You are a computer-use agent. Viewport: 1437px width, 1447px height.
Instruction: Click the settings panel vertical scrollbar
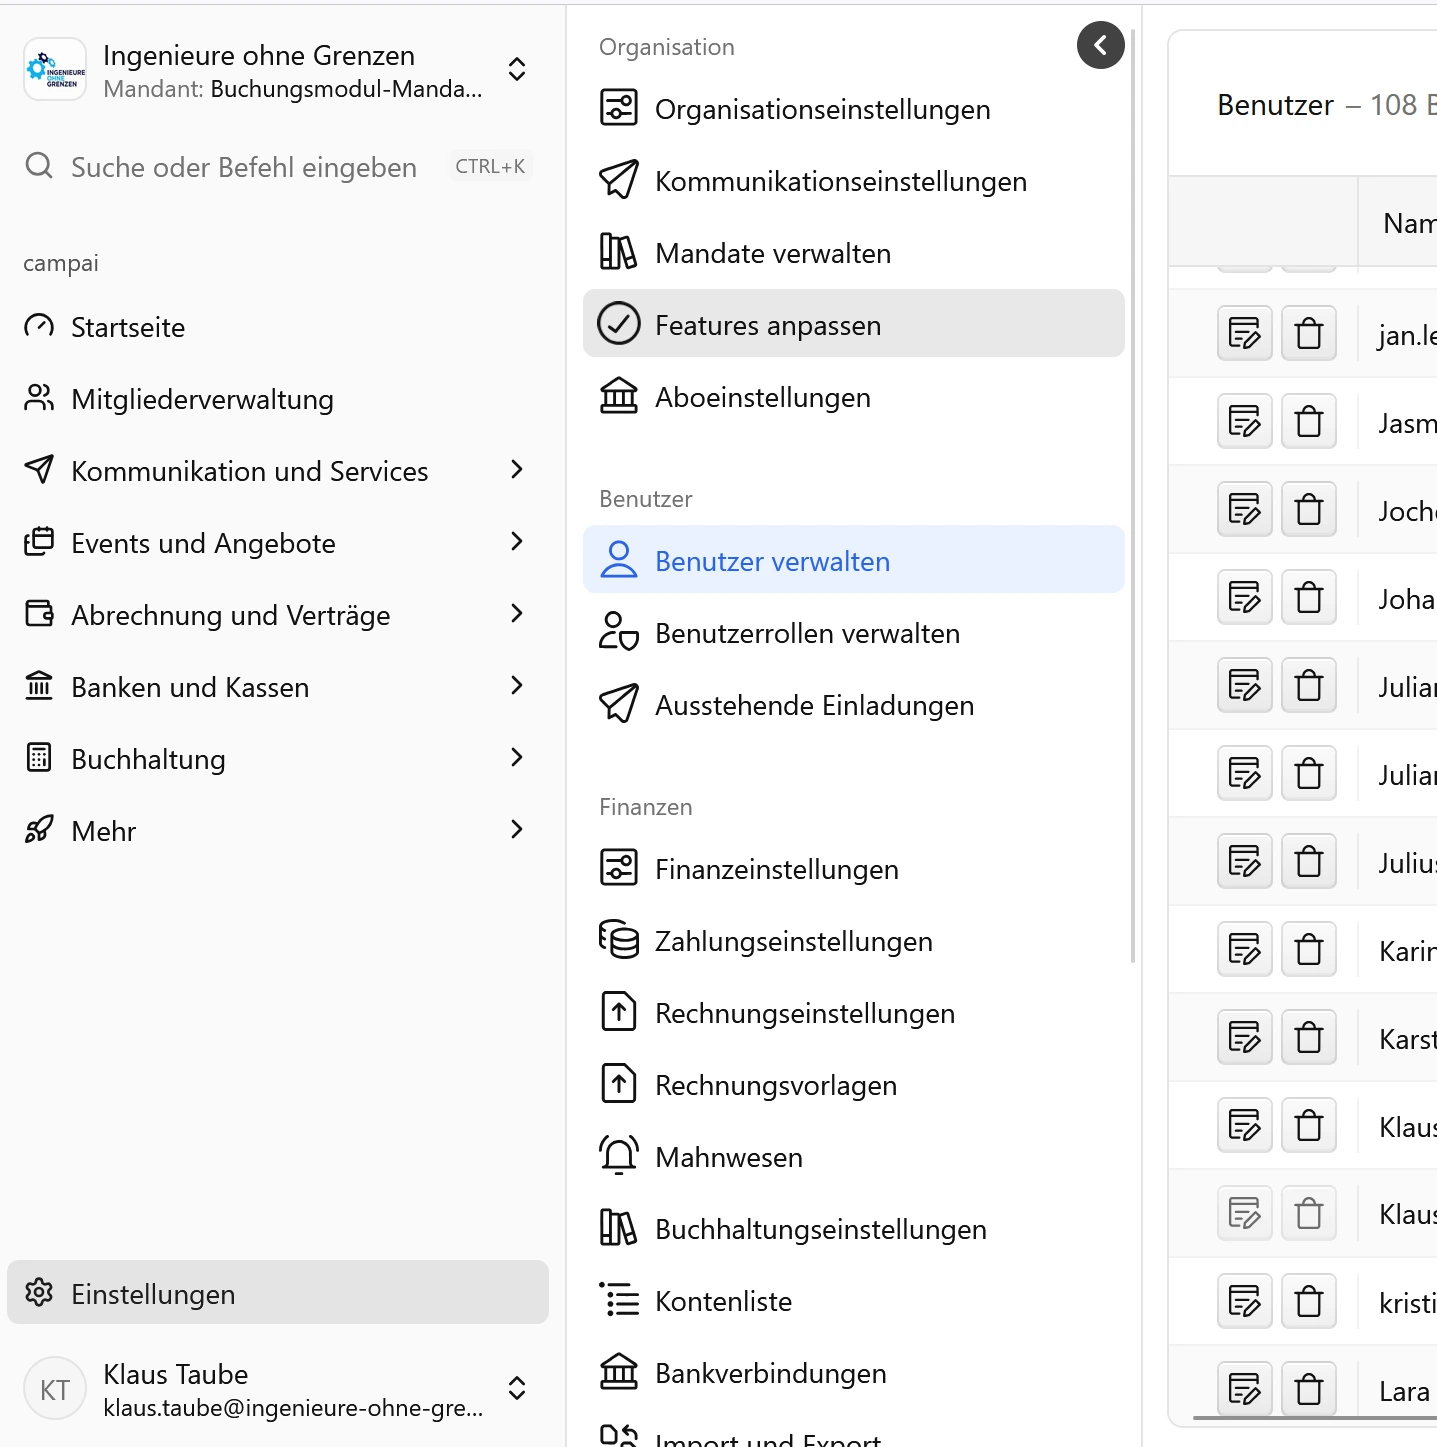1132,500
